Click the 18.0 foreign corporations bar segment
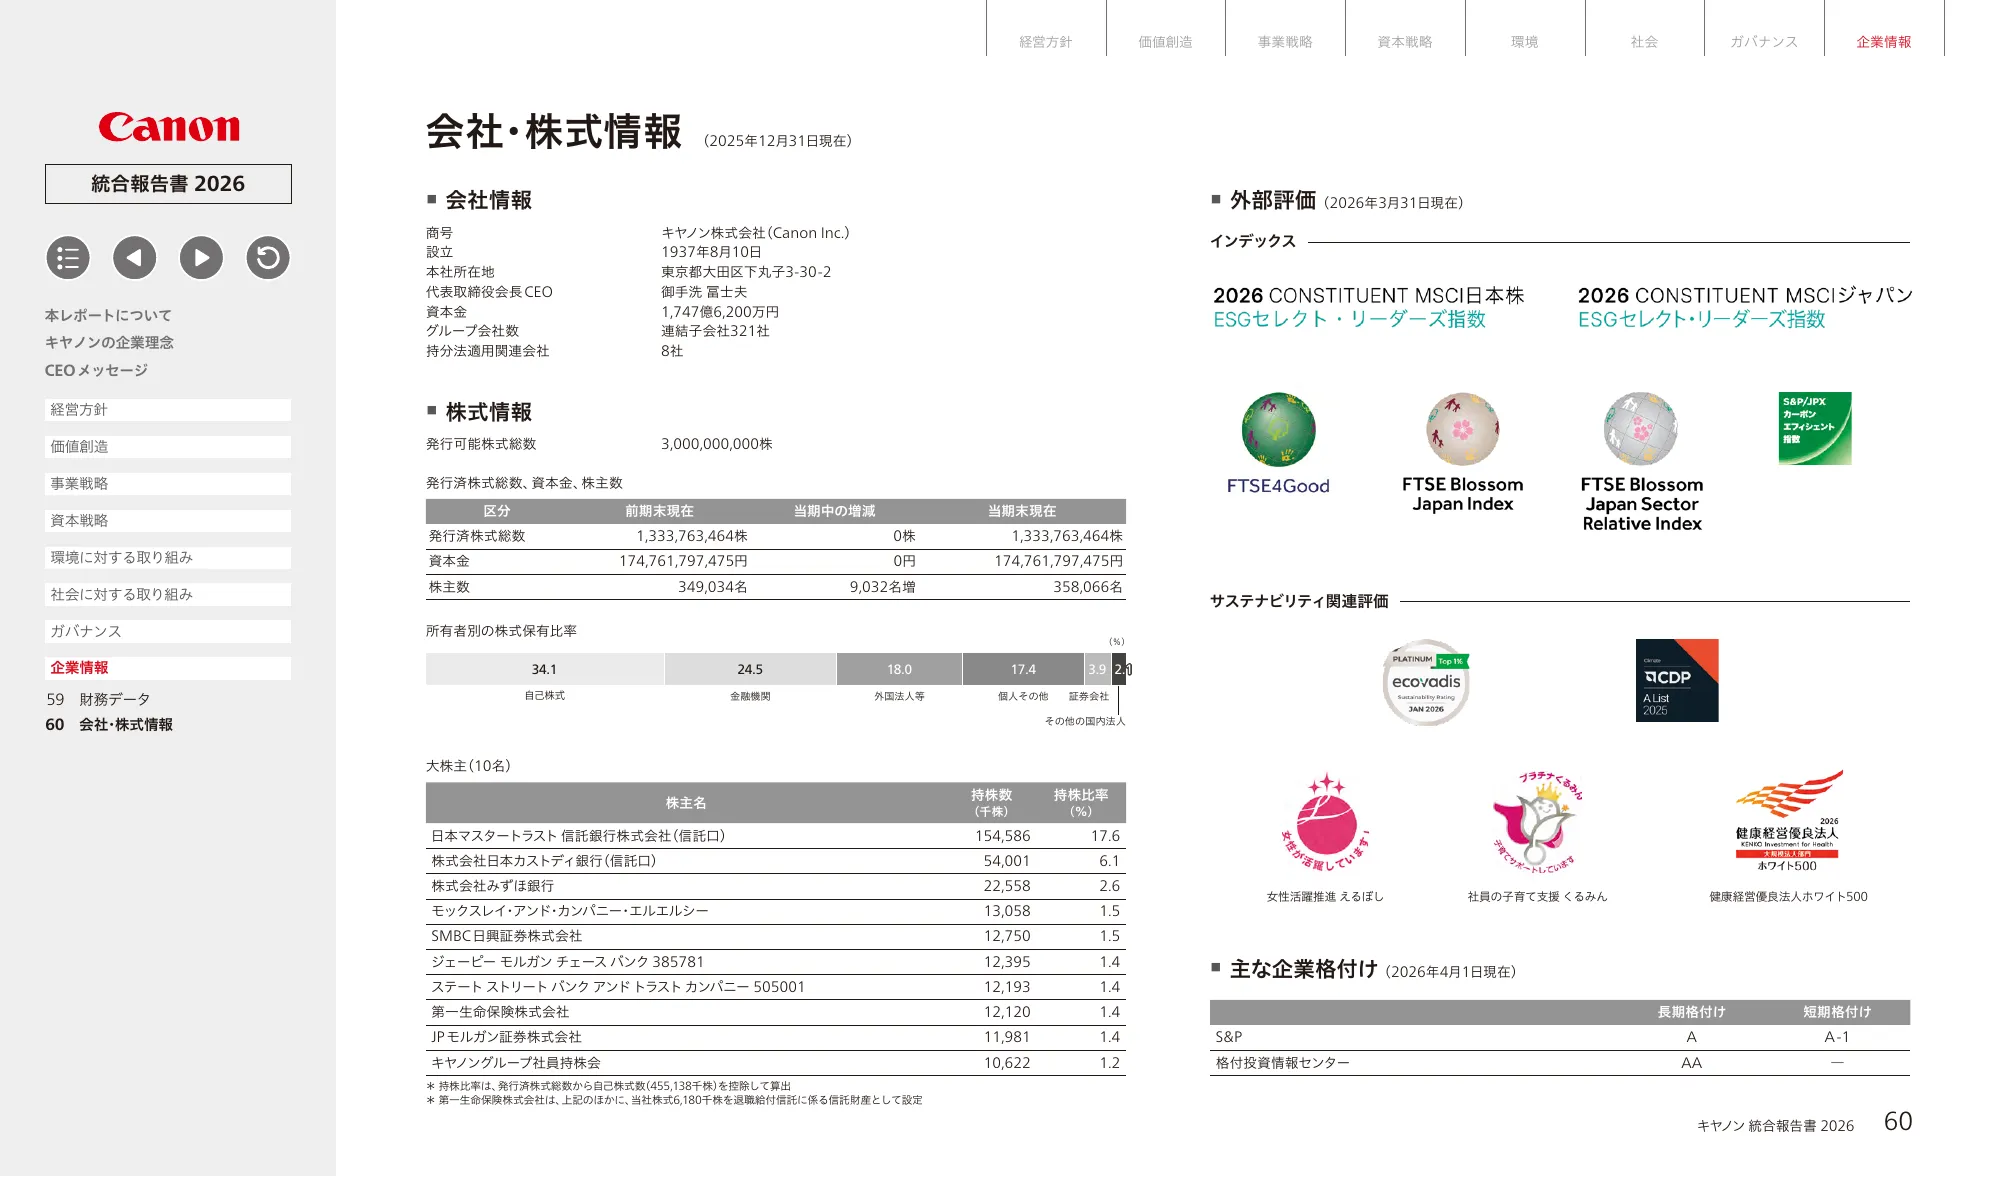 pos(899,669)
